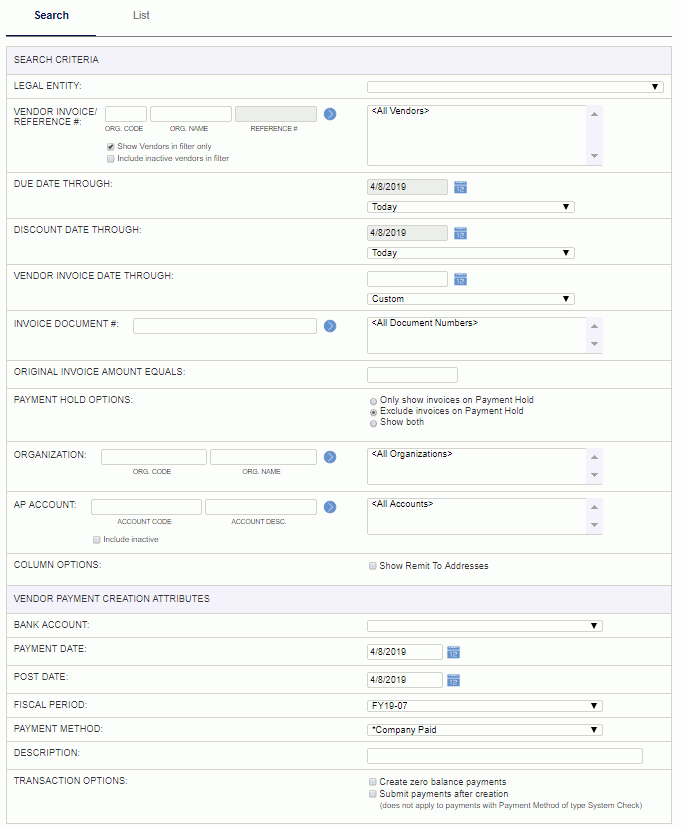Click the AP Account filter arrow button
The height and width of the screenshot is (829, 681).
tap(330, 507)
